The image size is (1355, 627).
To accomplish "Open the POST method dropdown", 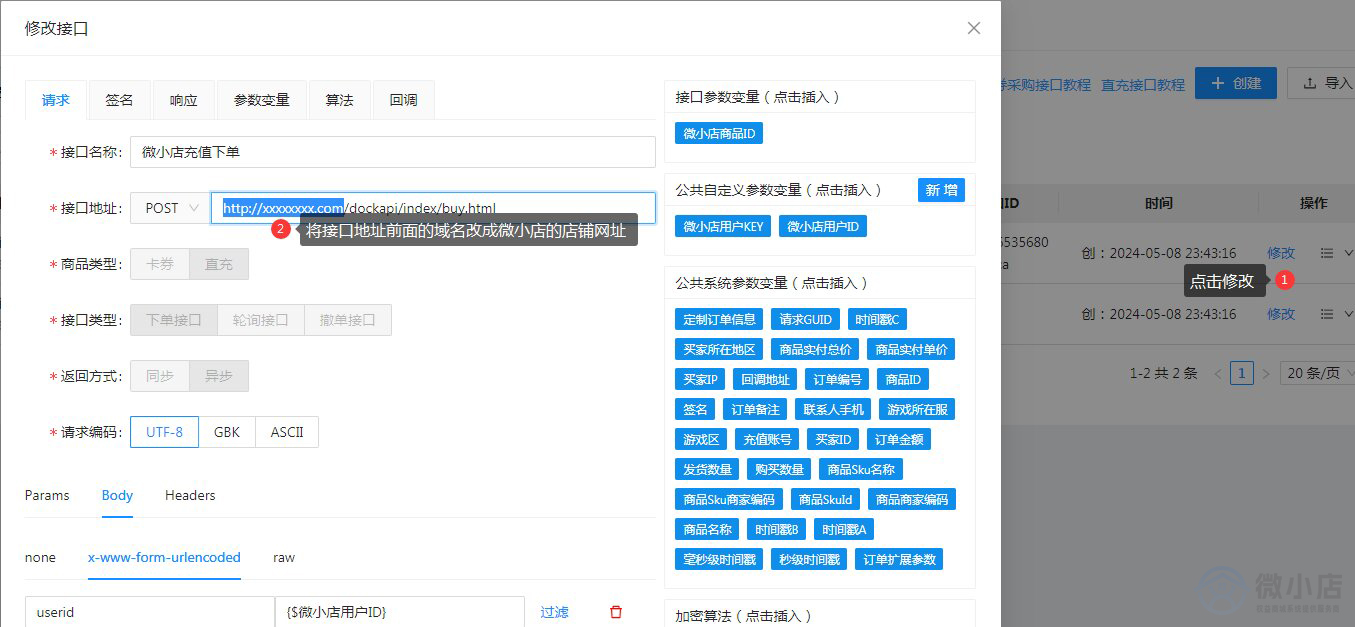I will 170,208.
